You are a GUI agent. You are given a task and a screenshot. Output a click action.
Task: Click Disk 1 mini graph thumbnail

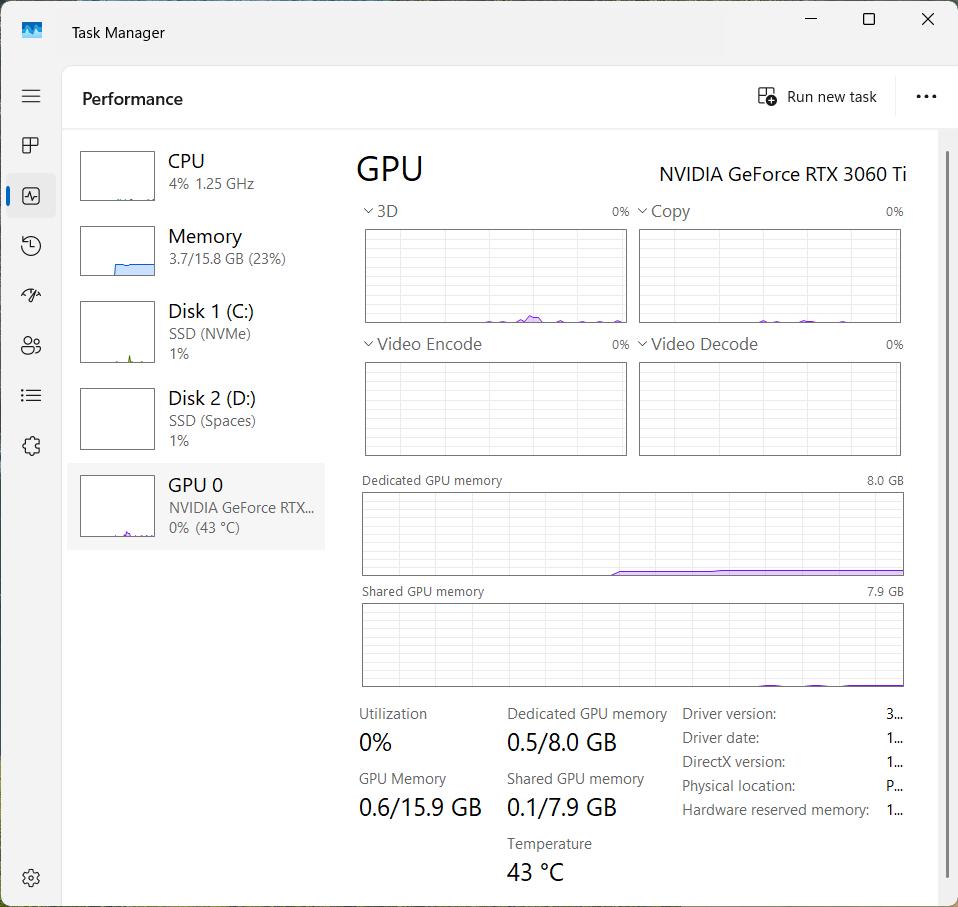point(117,332)
